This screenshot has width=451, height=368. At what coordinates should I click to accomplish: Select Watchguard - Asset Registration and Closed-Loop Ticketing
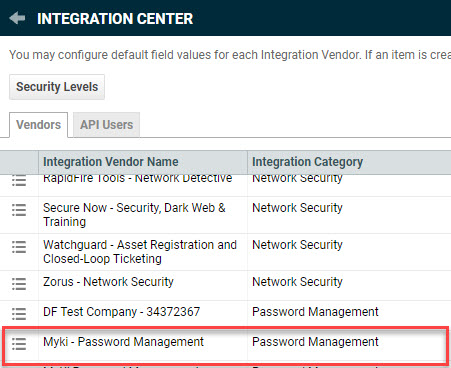point(140,252)
